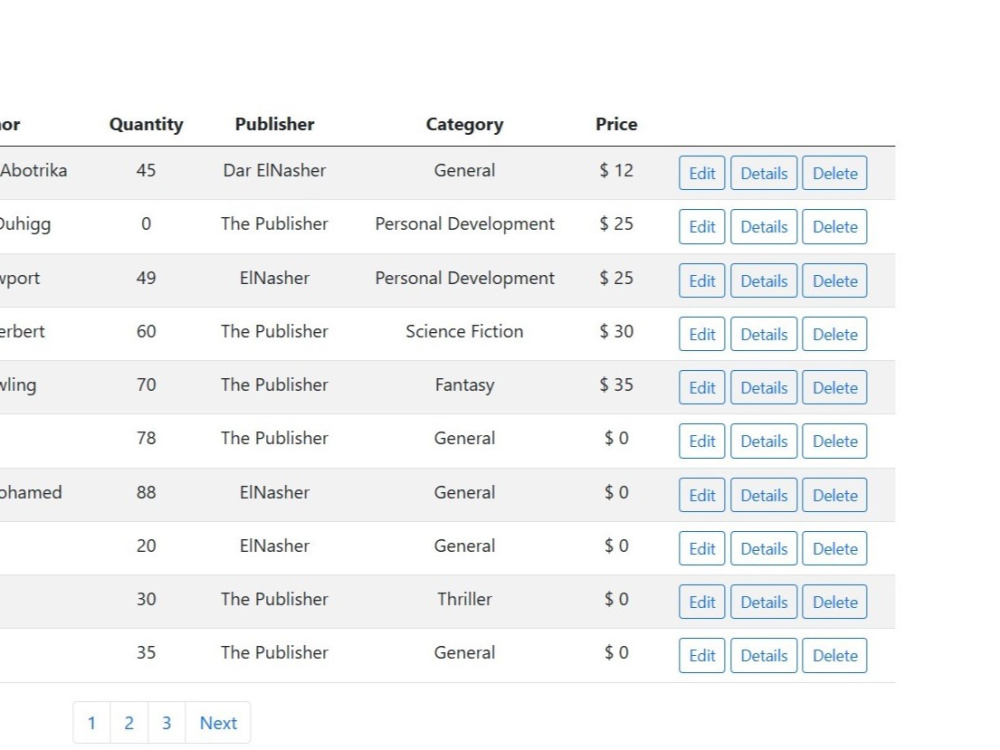This screenshot has width=1000, height=750.
Task: Edit the book with quantity 0
Action: [702, 226]
